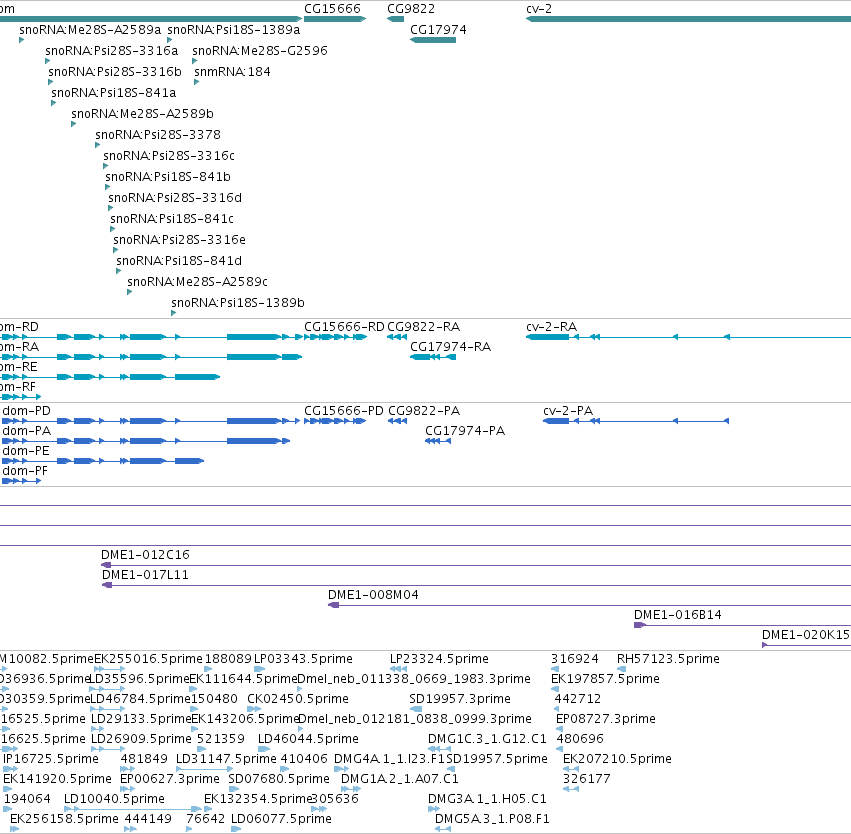
Task: Select the CG17974 gene bar
Action: click(x=433, y=40)
